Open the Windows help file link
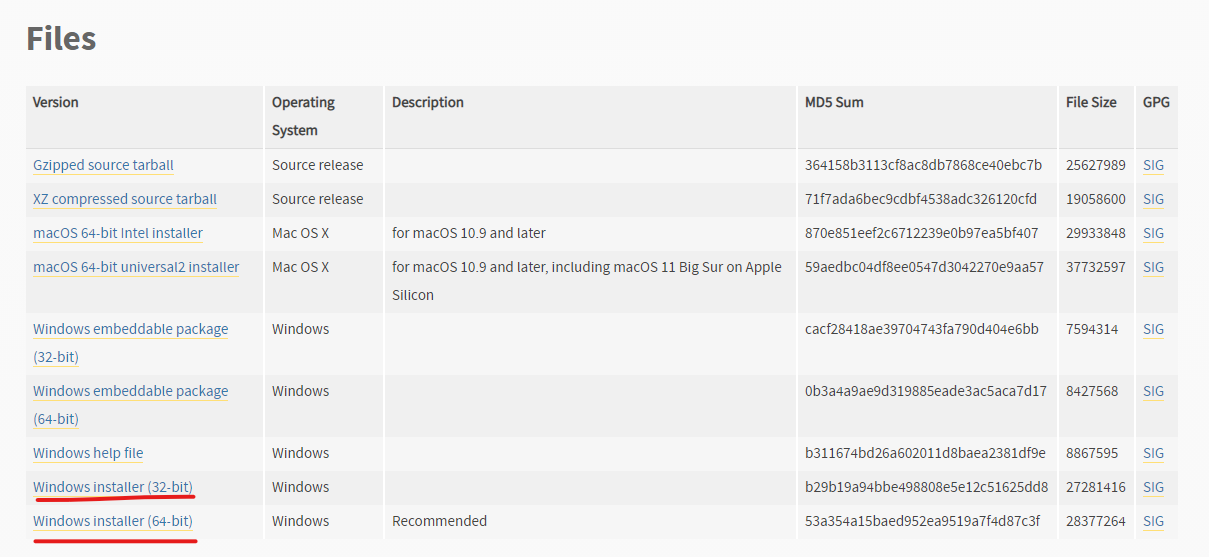Screen dimensions: 1209x557 88,453
